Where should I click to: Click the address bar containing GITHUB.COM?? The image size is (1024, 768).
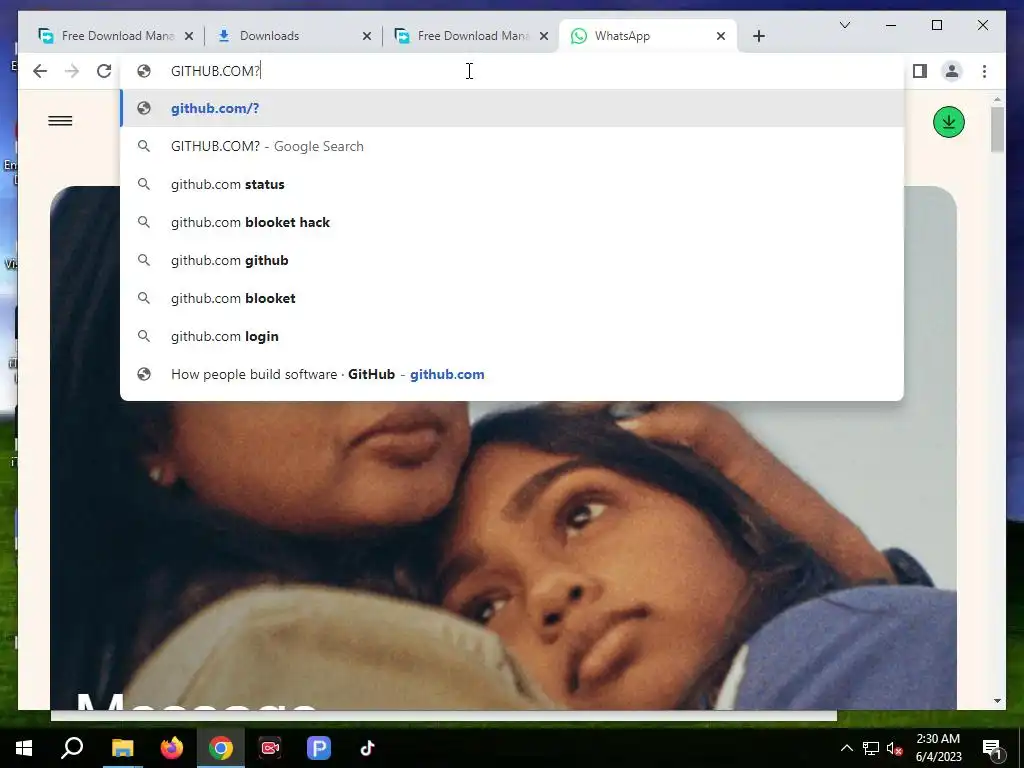(x=512, y=71)
